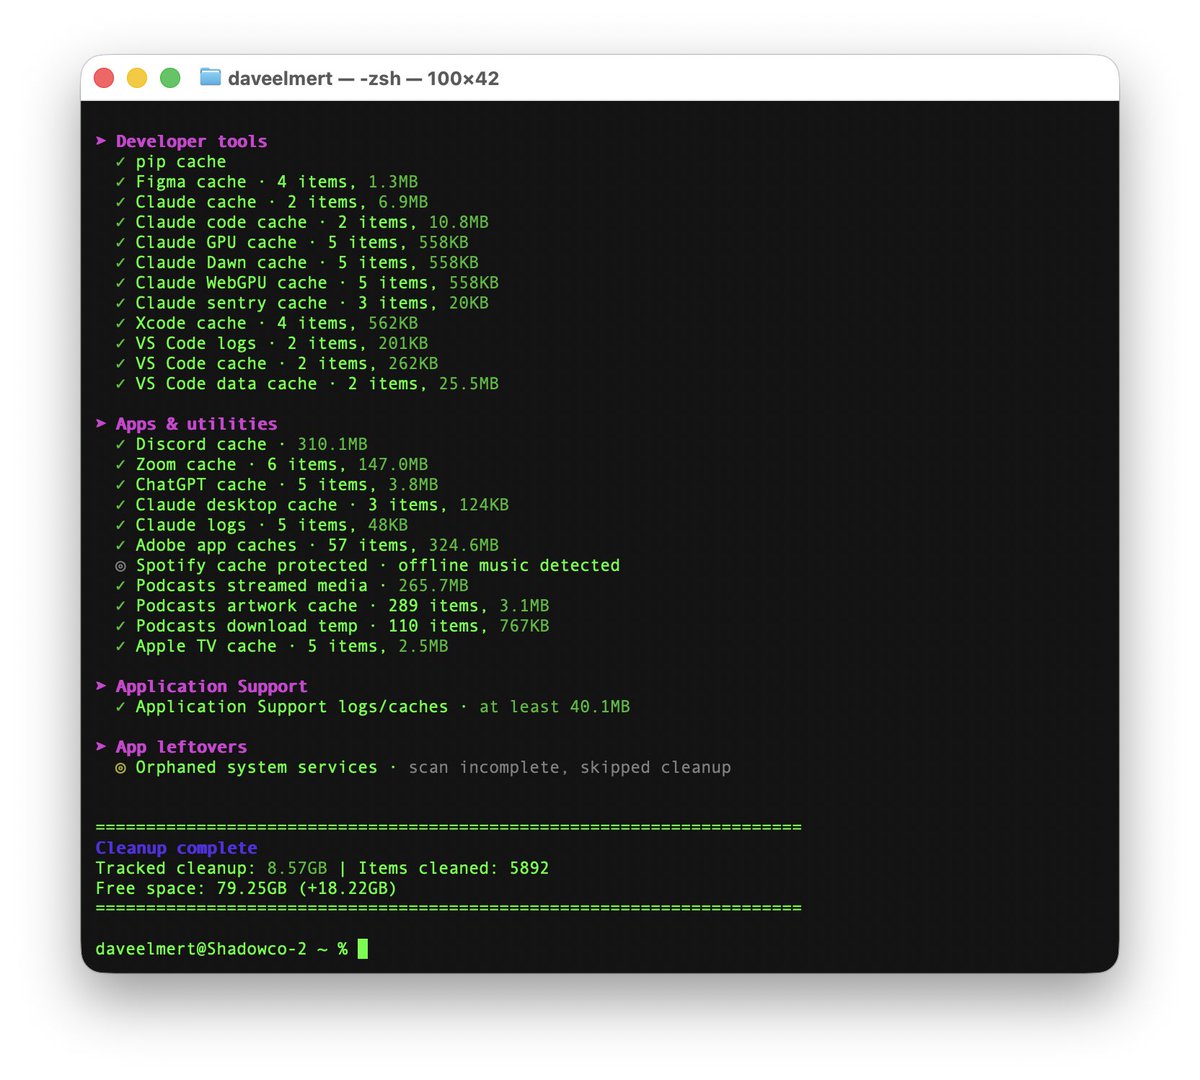Image resolution: width=1200 pixels, height=1080 pixels.
Task: Select the "Claude code cache" line
Action: (302, 222)
